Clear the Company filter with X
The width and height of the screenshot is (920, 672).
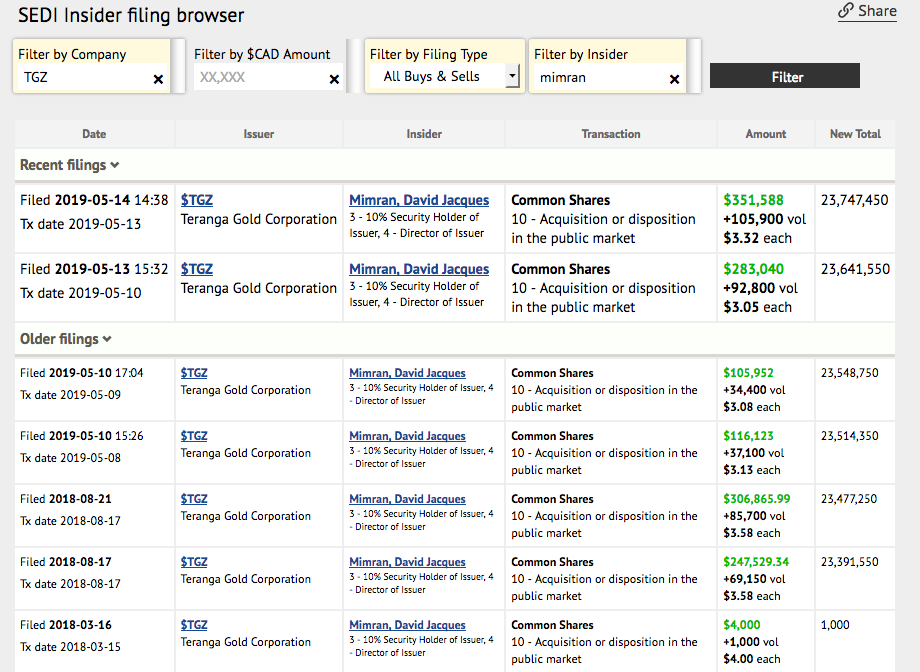(x=158, y=79)
